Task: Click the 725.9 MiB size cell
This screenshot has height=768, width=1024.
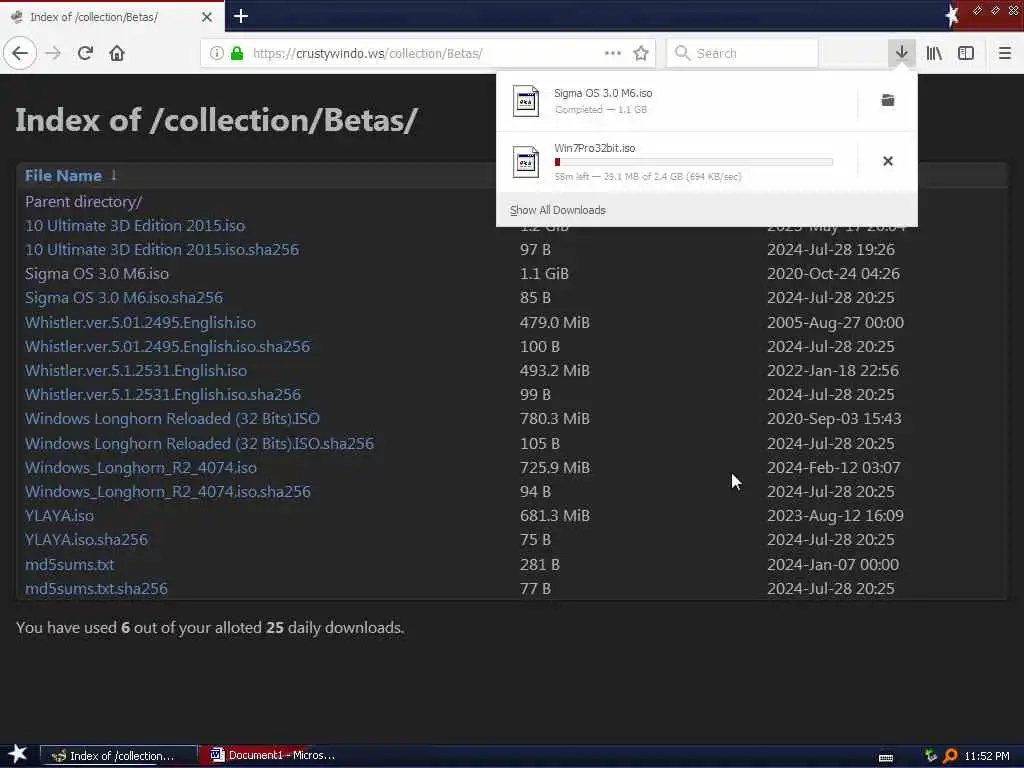Action: (x=554, y=468)
